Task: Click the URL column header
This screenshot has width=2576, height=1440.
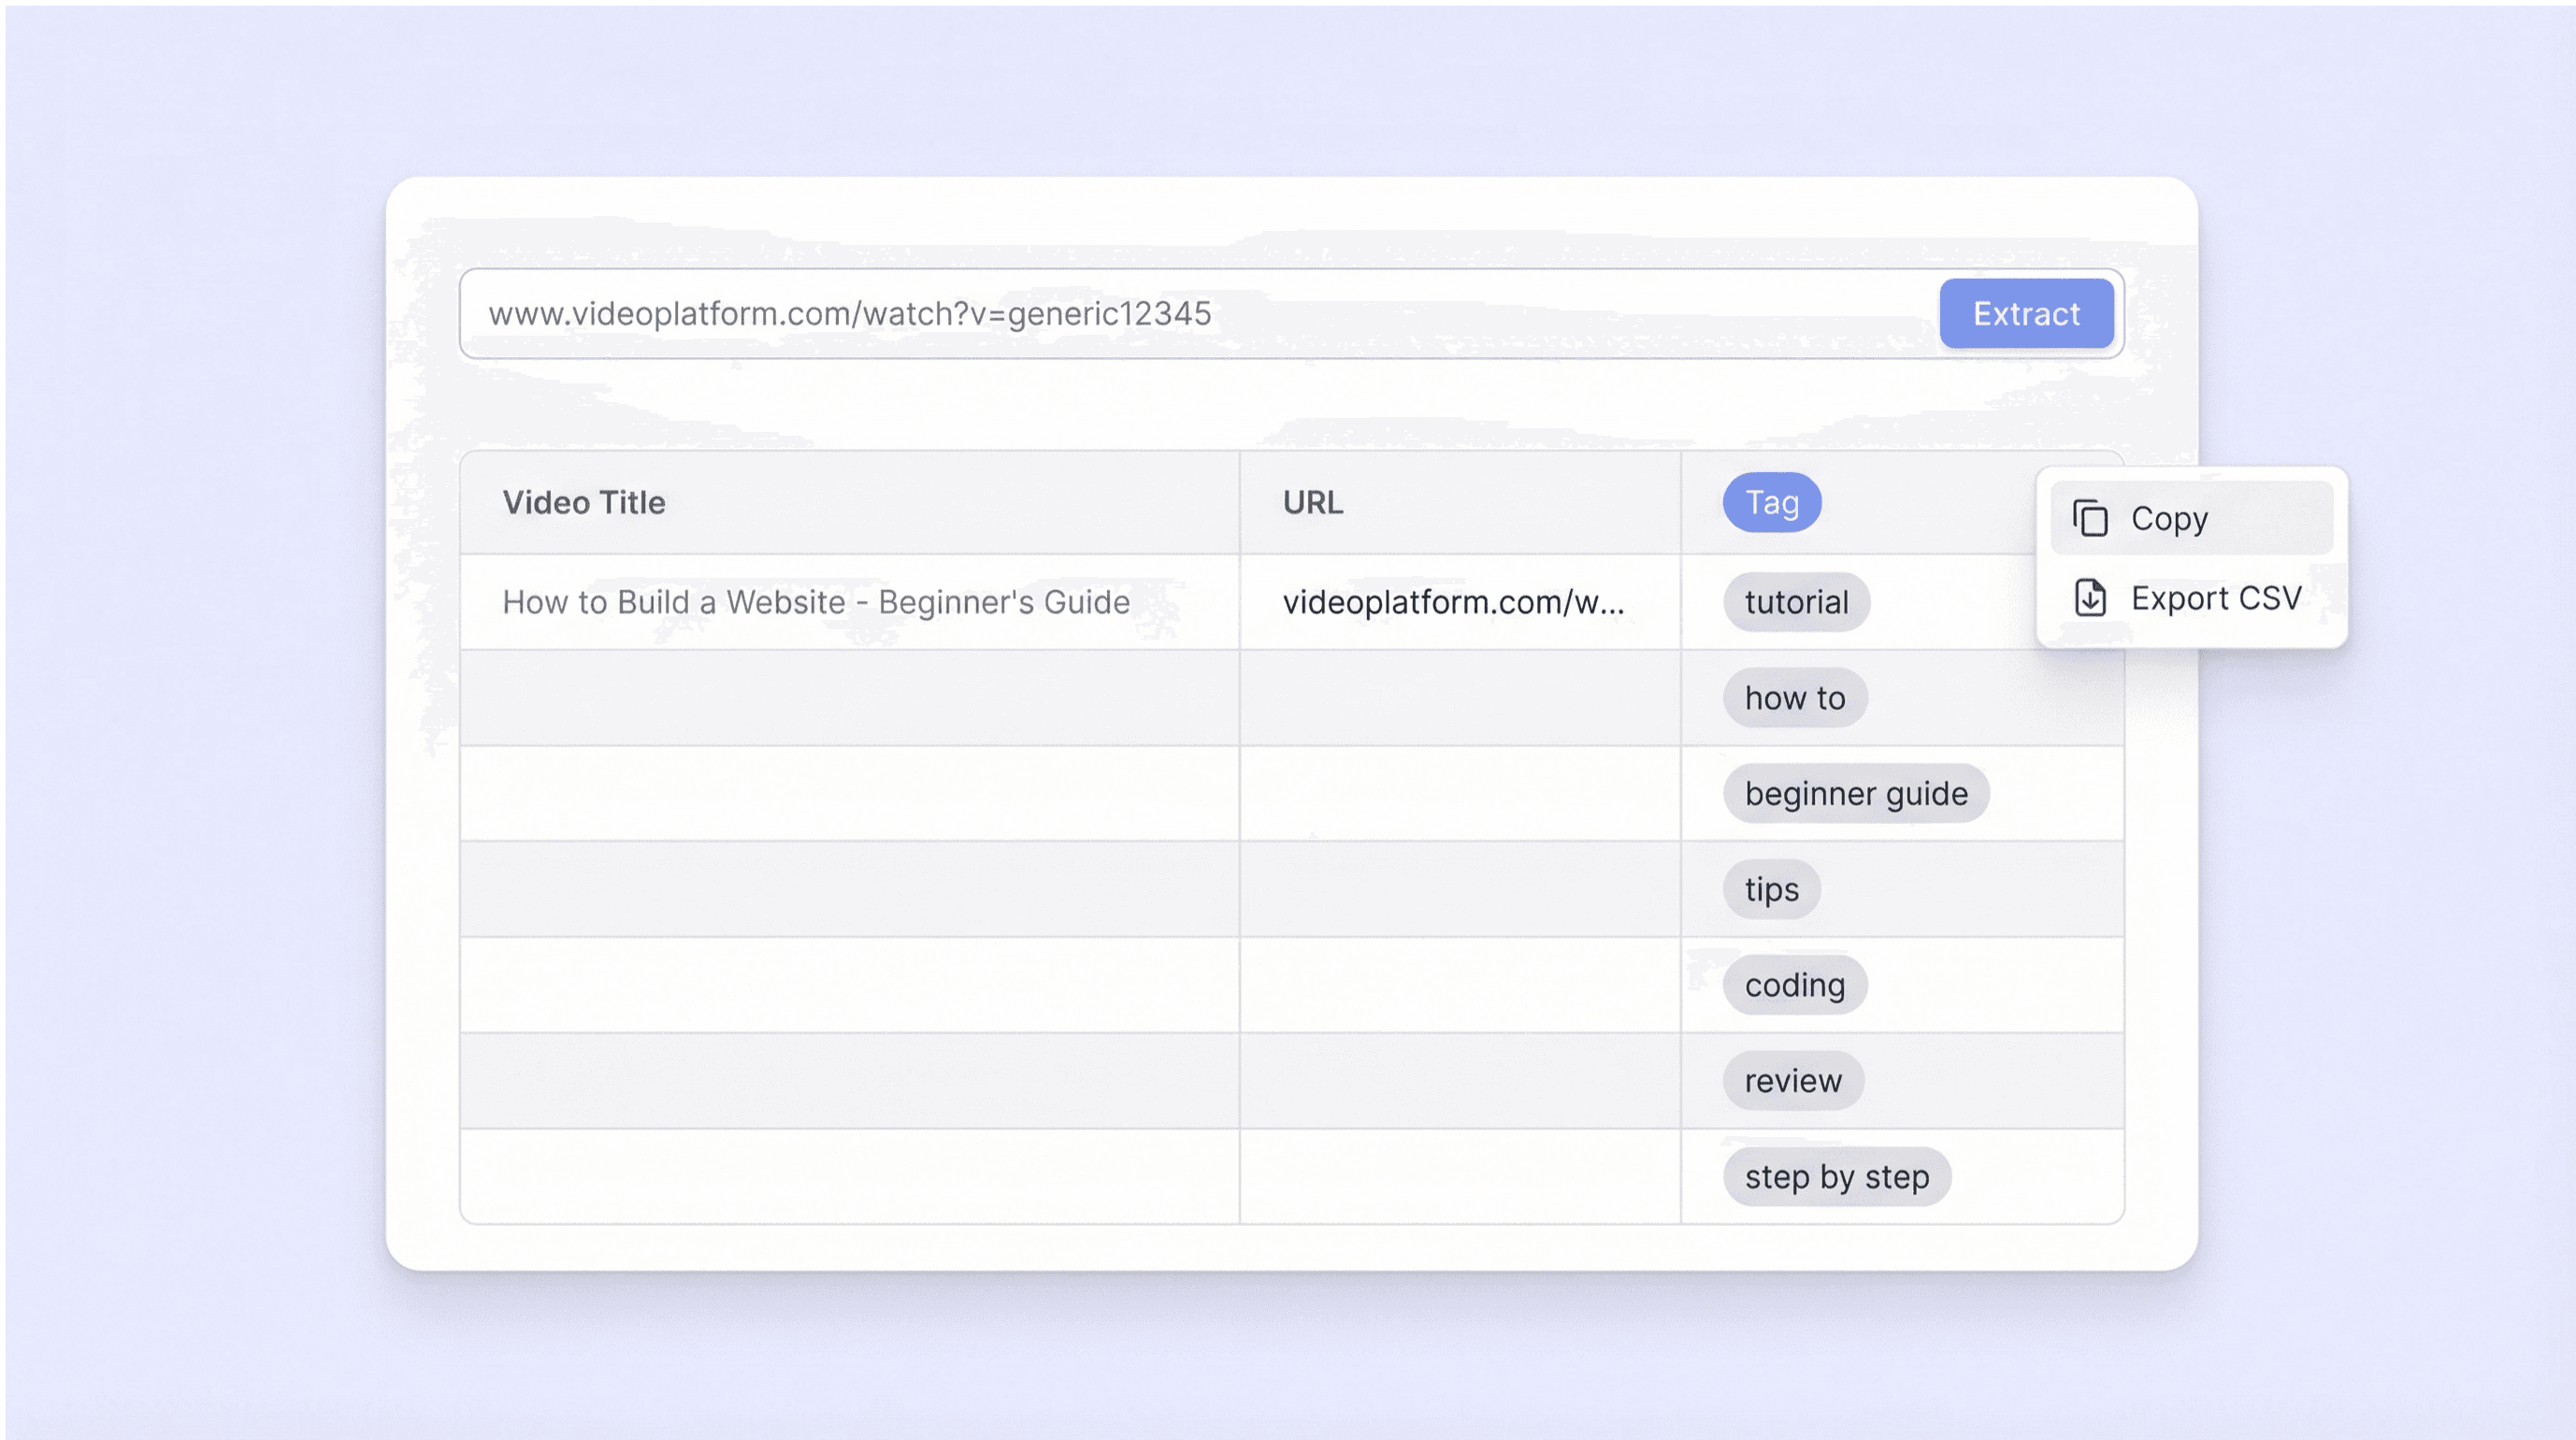Action: point(1310,503)
